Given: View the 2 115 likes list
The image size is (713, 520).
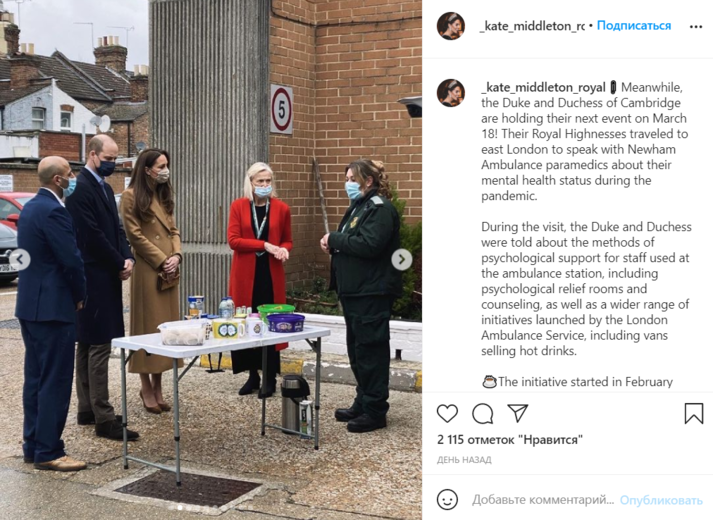Looking at the screenshot, I should [510, 440].
